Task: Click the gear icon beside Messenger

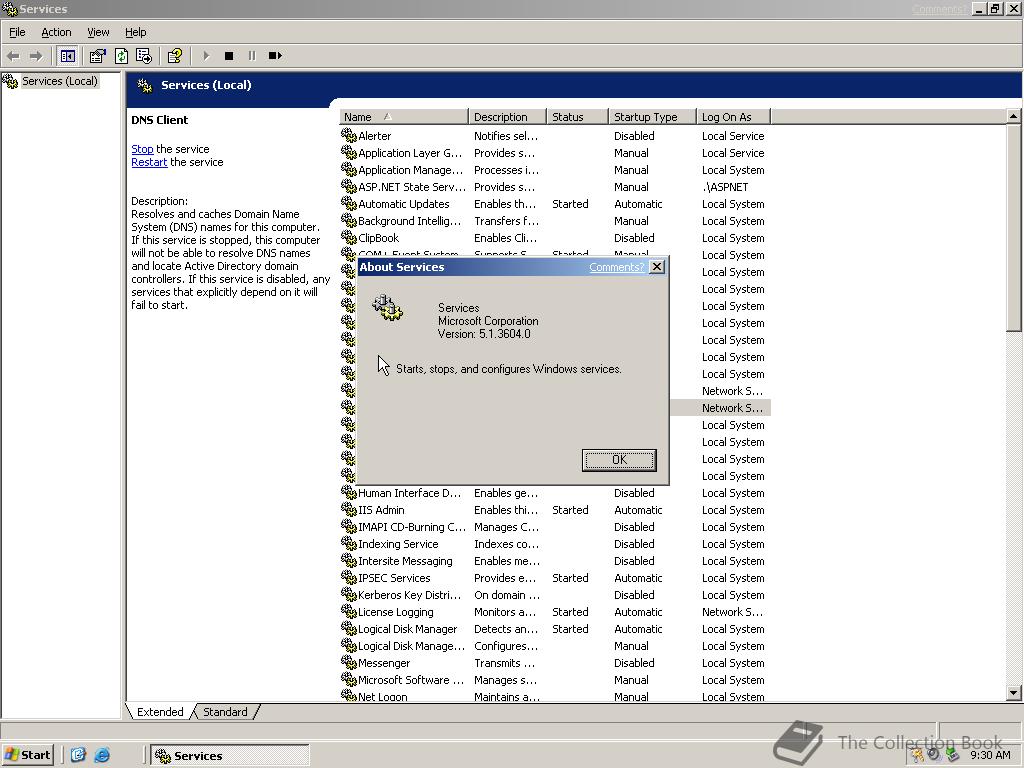Action: tap(349, 662)
